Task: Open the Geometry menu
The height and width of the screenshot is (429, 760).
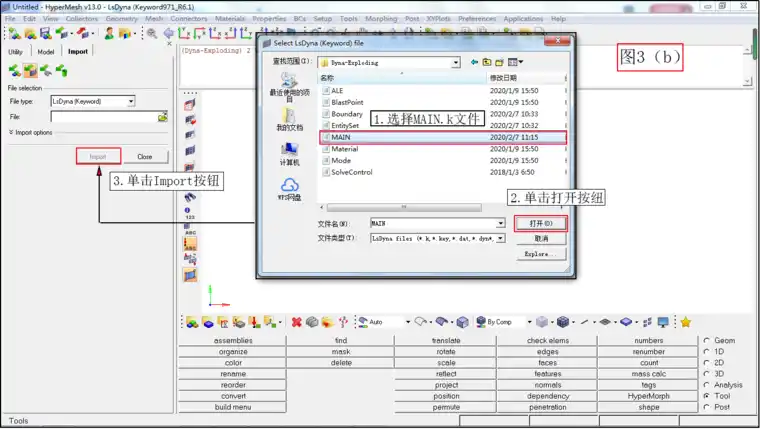Action: click(x=122, y=18)
